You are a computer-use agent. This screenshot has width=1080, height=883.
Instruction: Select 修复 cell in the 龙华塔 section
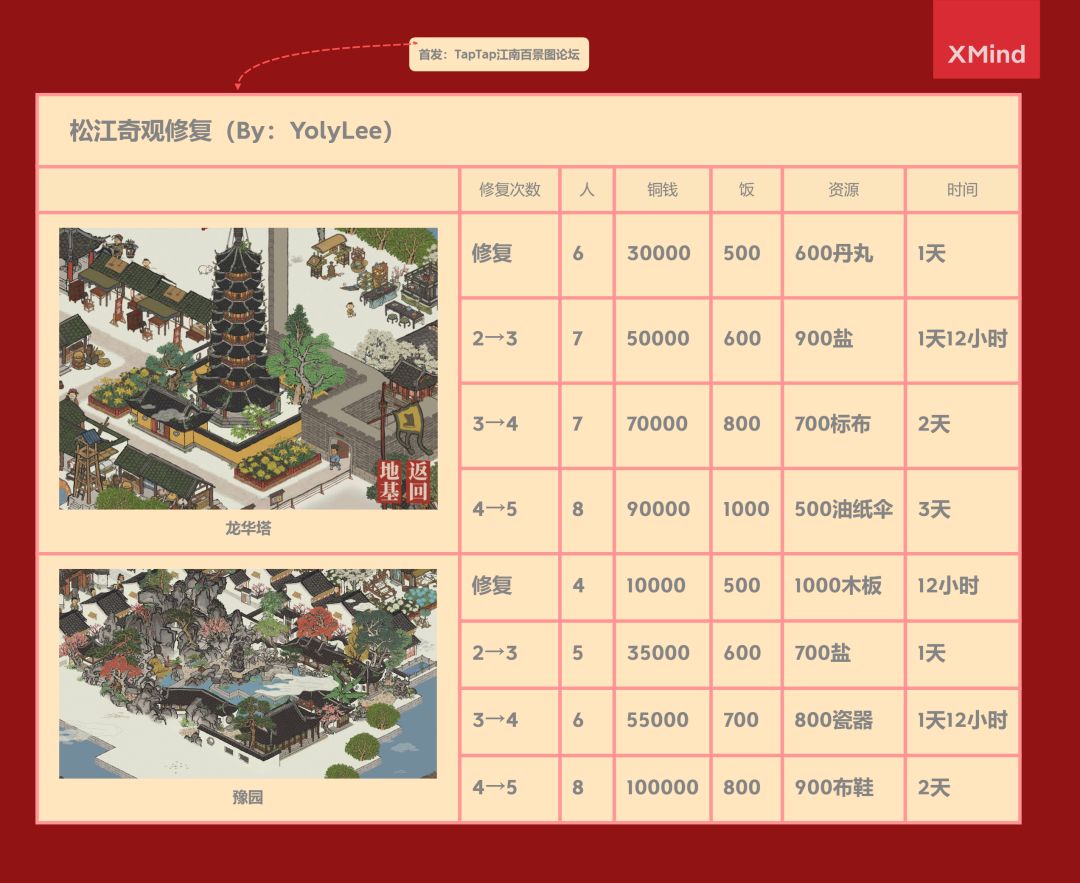pos(510,255)
